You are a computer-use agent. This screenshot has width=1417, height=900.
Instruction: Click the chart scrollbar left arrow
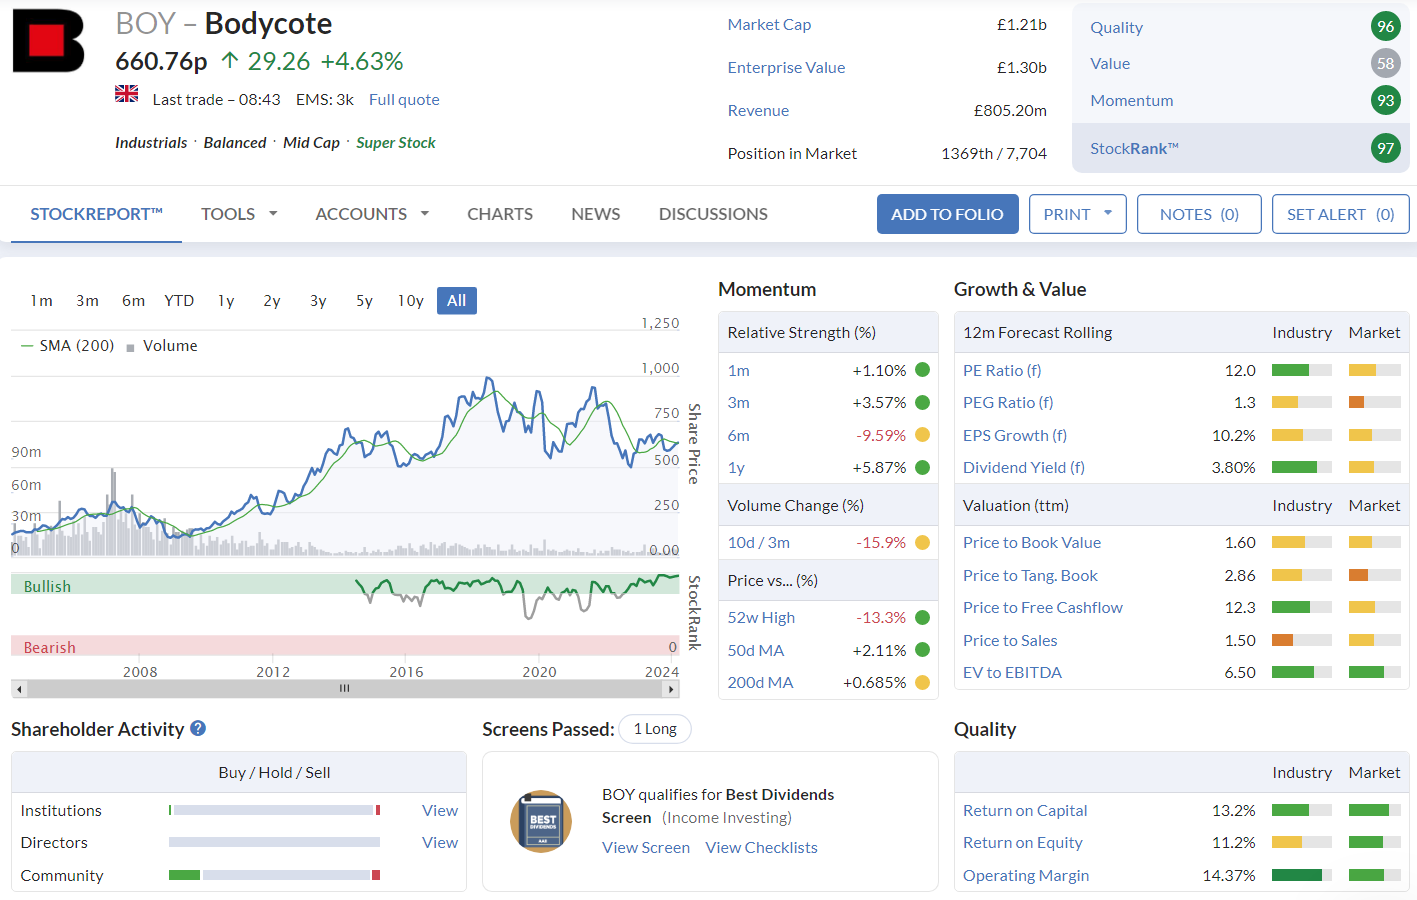pyautogui.click(x=19, y=689)
